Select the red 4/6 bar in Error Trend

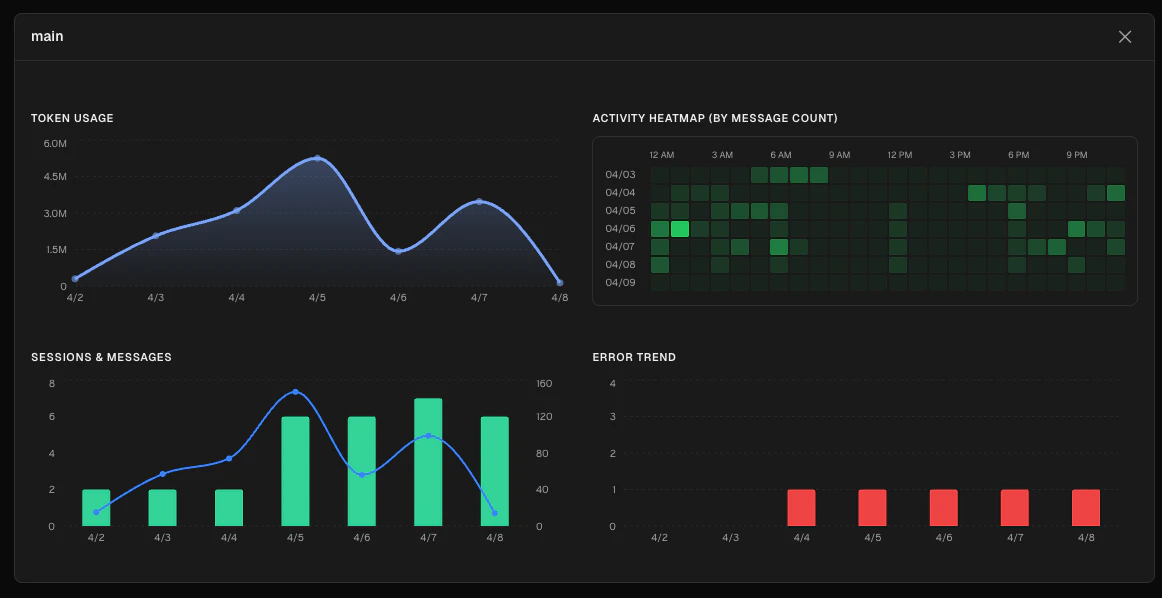[943, 508]
